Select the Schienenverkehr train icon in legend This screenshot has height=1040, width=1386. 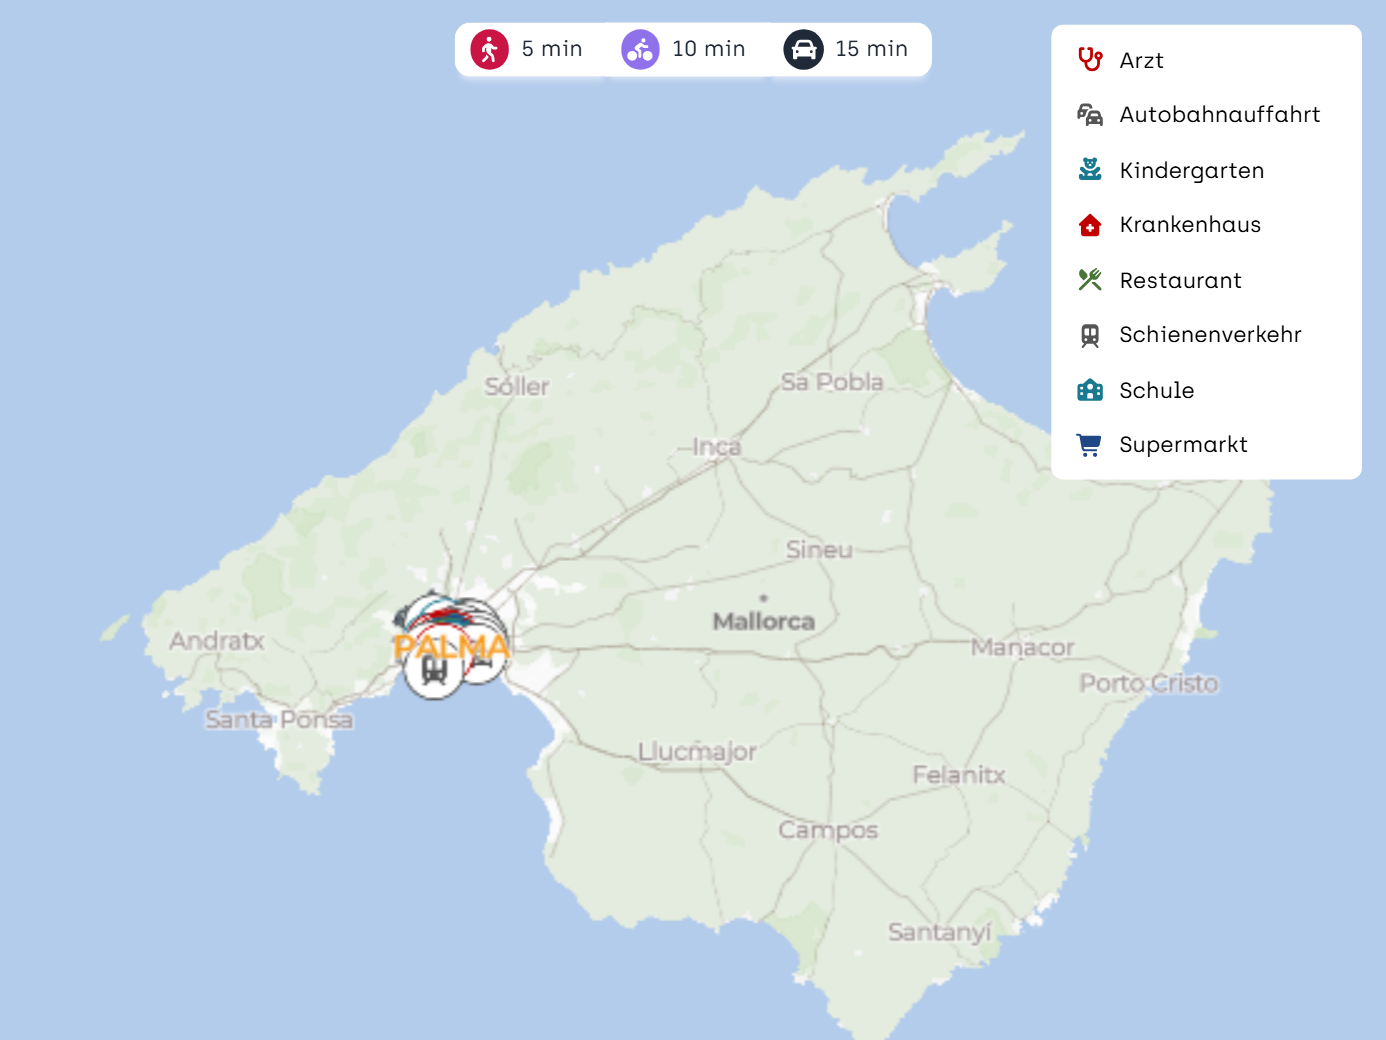(x=1089, y=335)
